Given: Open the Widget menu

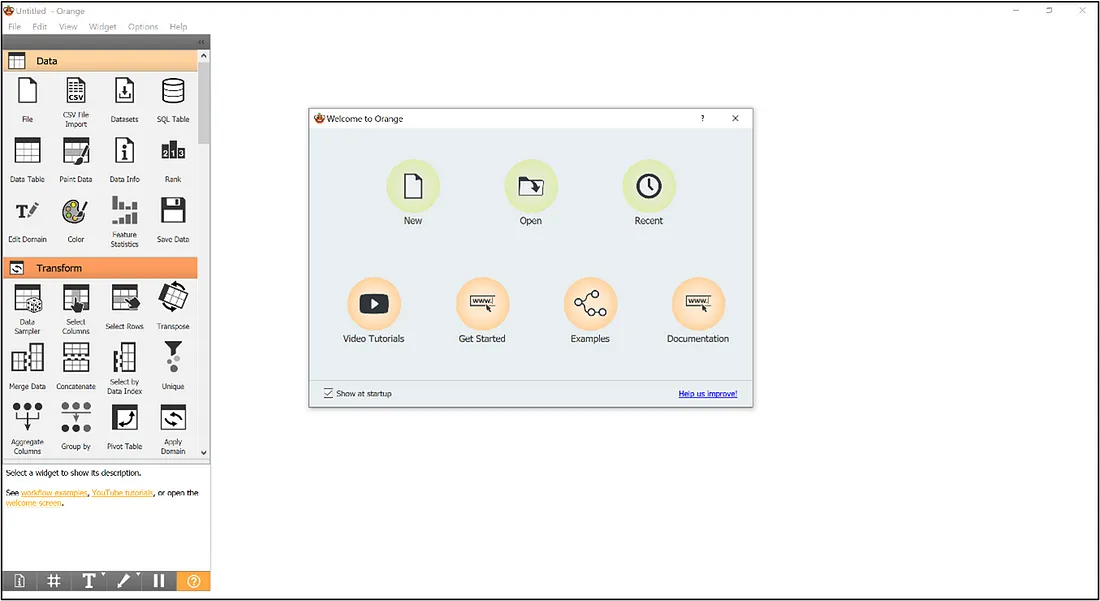Looking at the screenshot, I should tap(102, 27).
